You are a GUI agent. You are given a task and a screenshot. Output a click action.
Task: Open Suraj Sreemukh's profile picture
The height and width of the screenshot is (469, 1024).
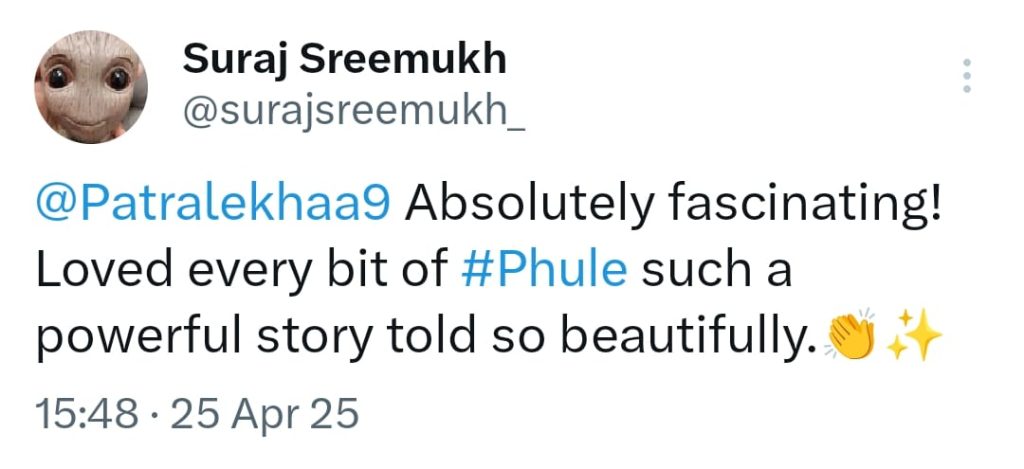point(91,85)
